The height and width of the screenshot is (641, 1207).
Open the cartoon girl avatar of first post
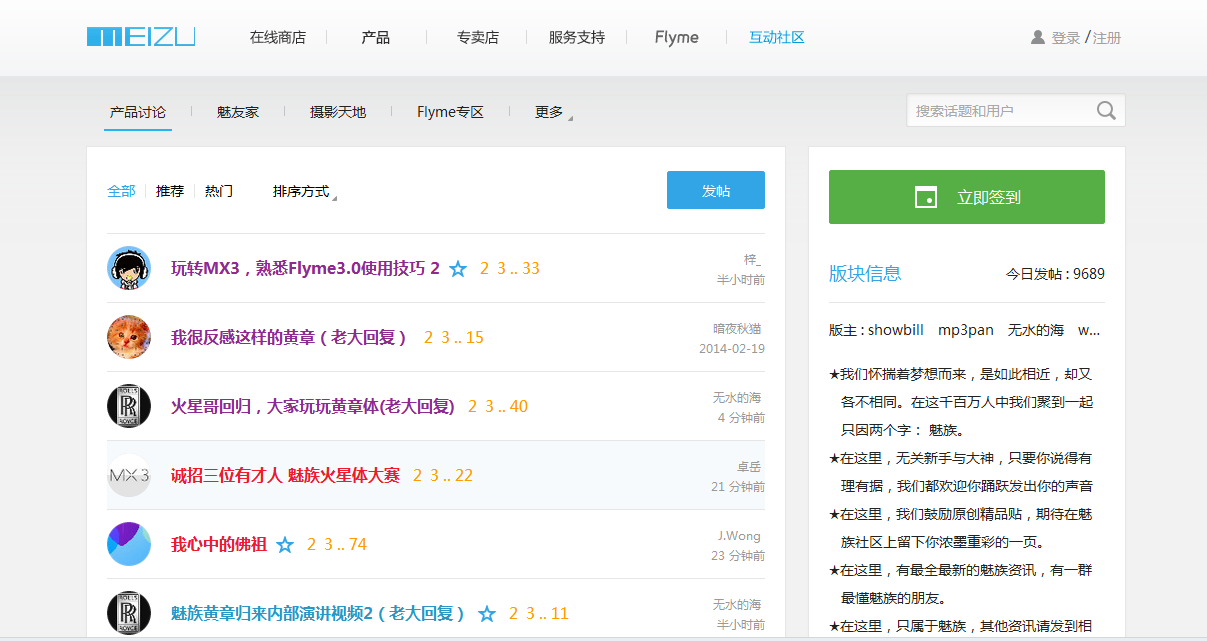[129, 268]
